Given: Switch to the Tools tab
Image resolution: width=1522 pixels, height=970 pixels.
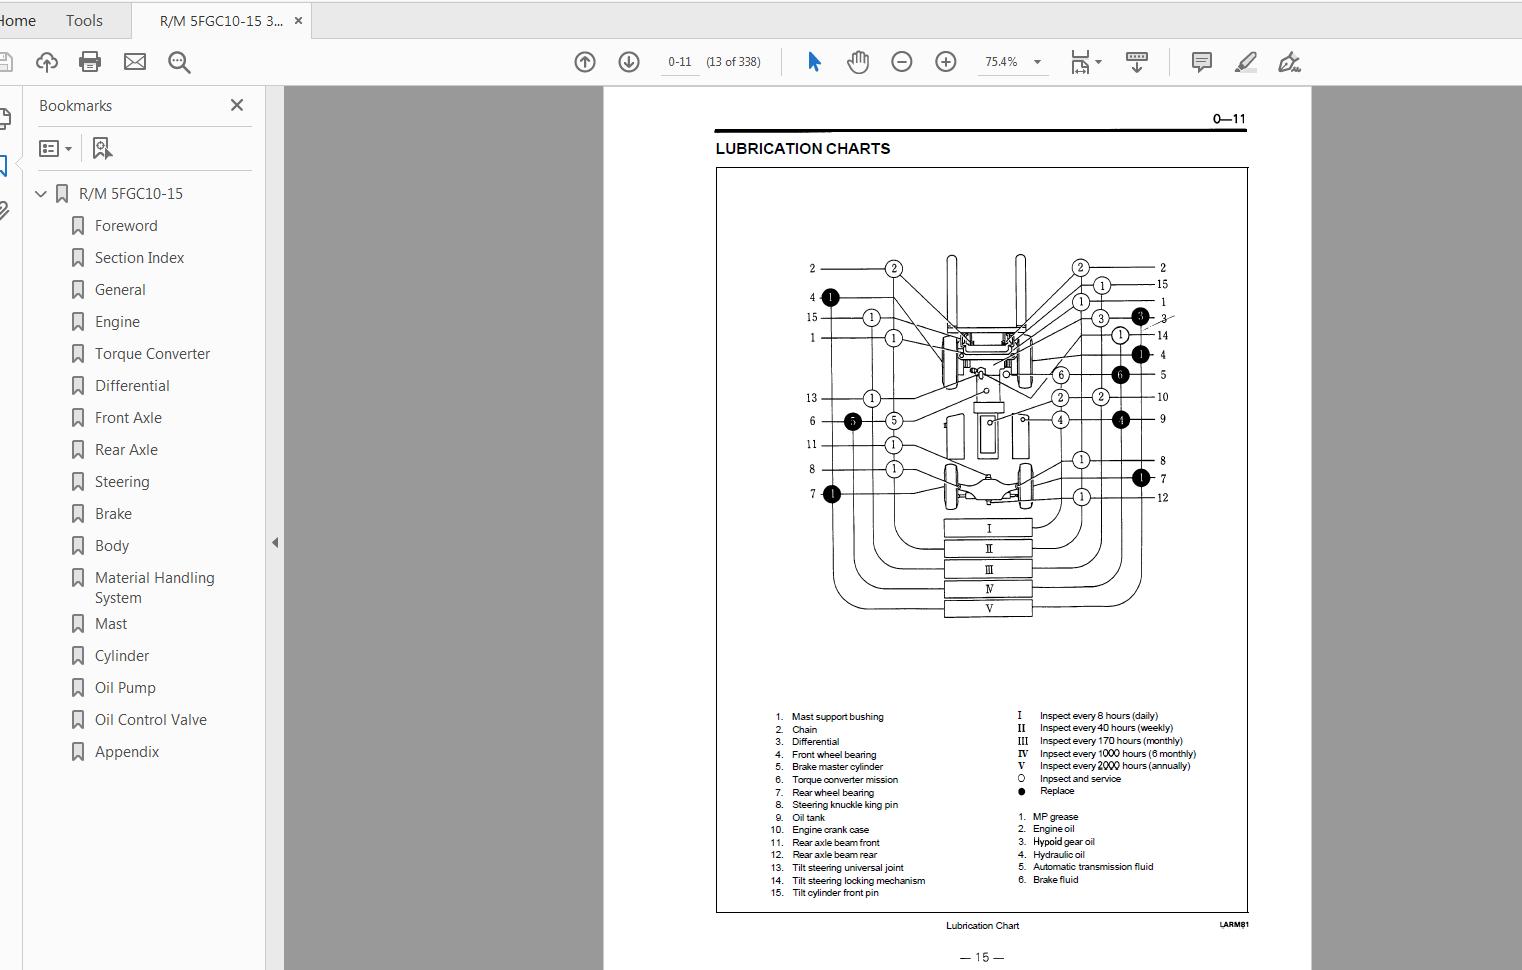Looking at the screenshot, I should click(x=83, y=20).
